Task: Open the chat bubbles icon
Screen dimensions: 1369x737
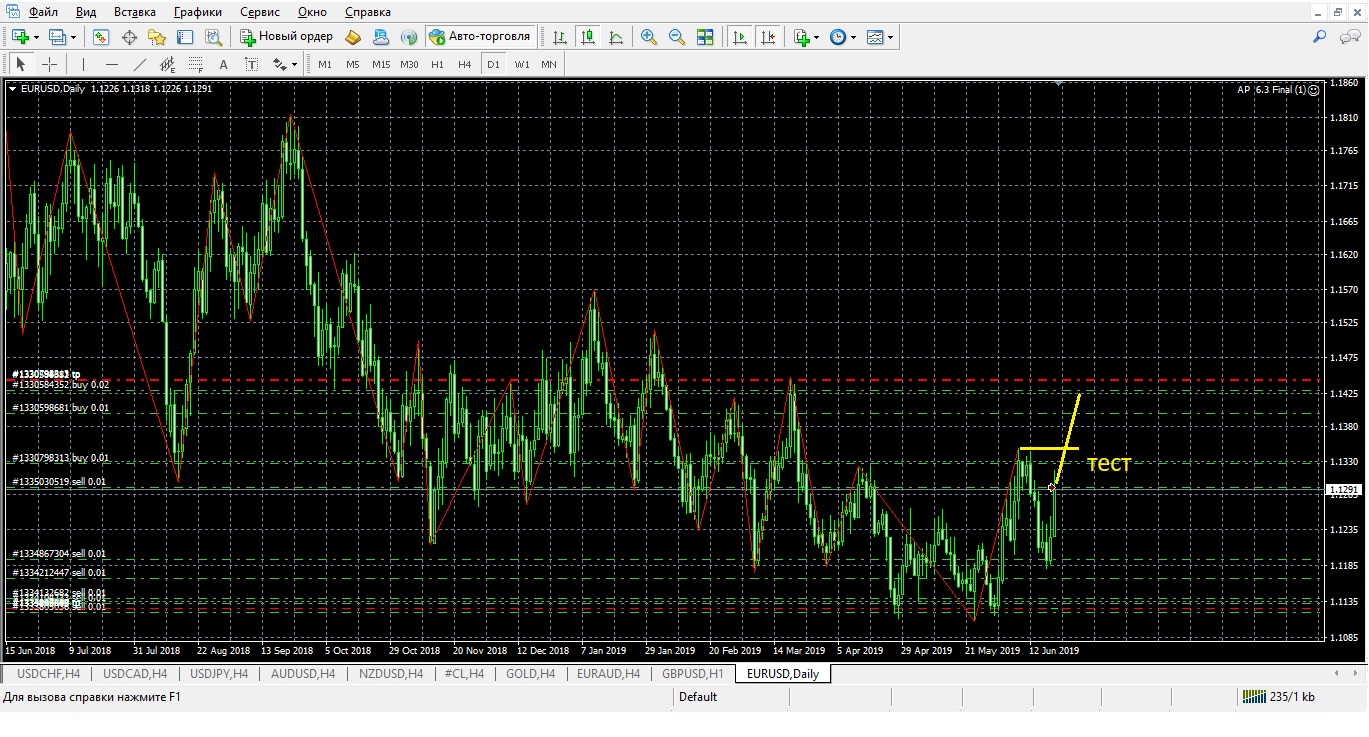Action: tap(1350, 37)
